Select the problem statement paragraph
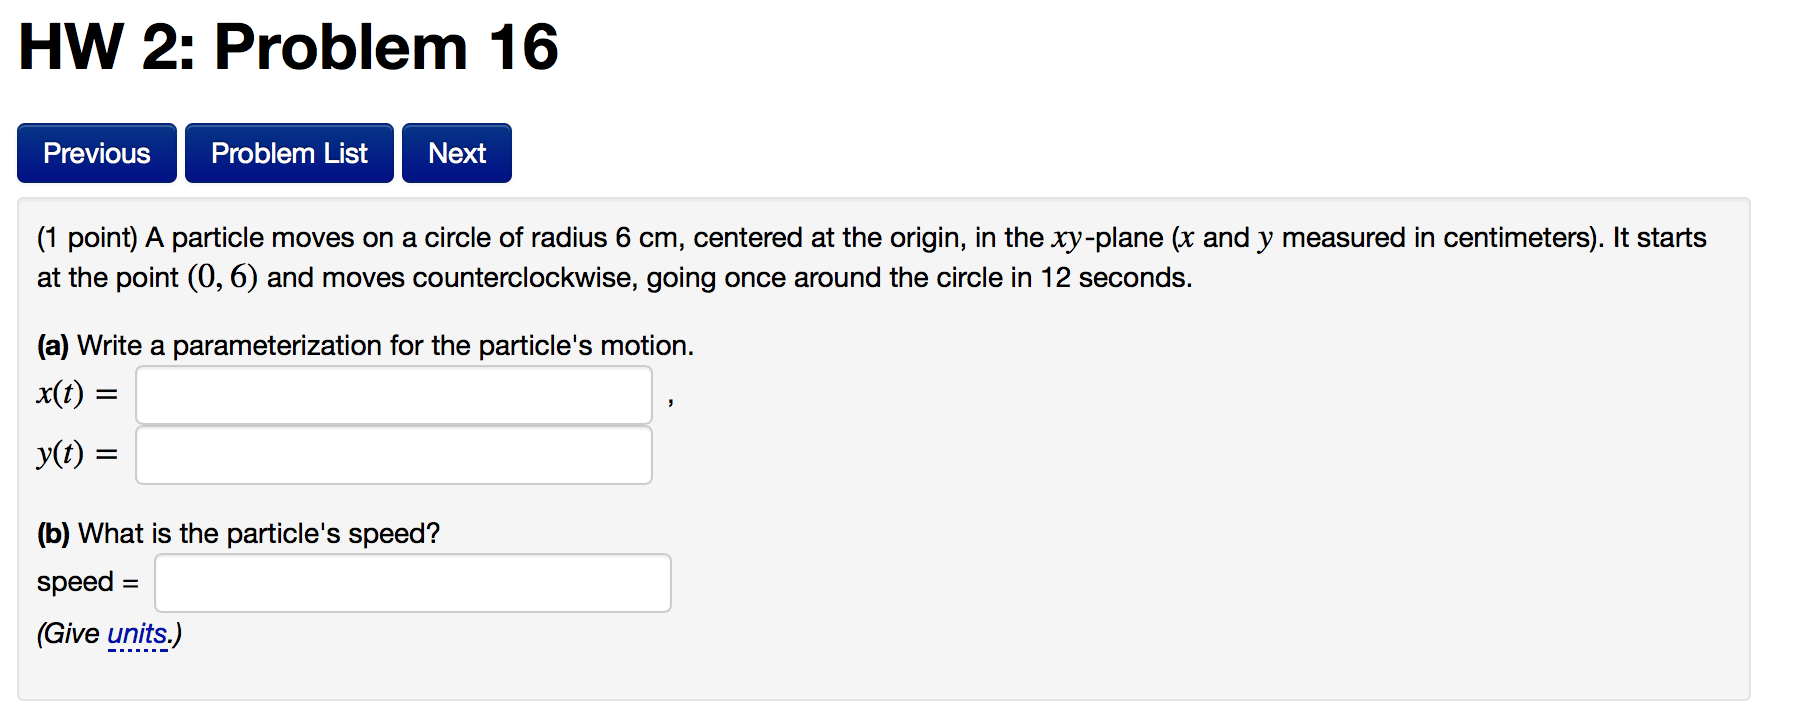The image size is (1800, 720). click(870, 257)
